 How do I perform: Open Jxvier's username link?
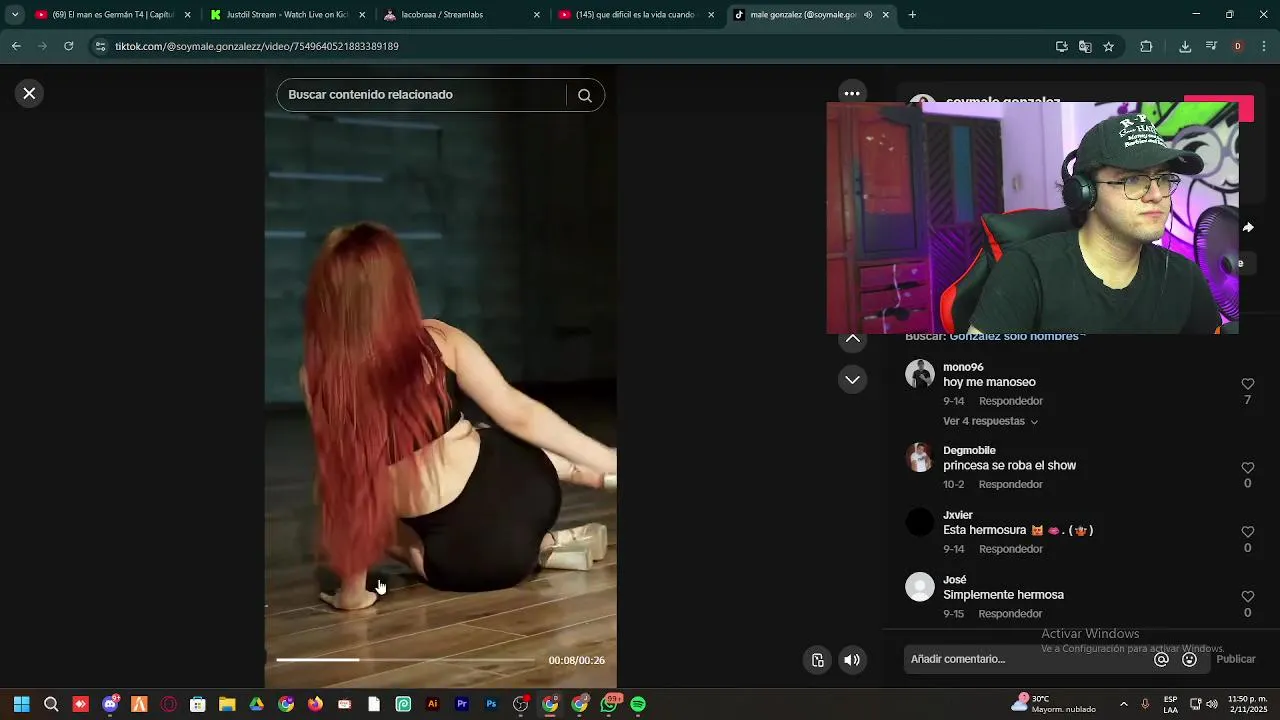pos(958,515)
